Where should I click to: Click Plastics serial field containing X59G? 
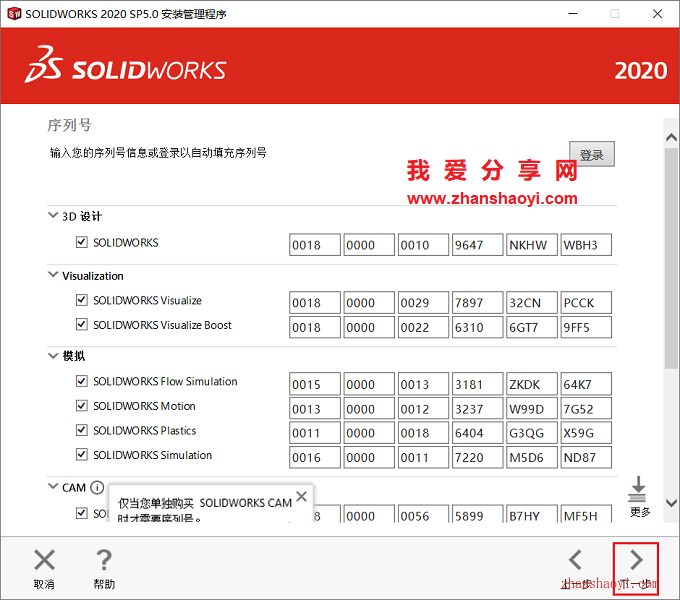tap(586, 433)
